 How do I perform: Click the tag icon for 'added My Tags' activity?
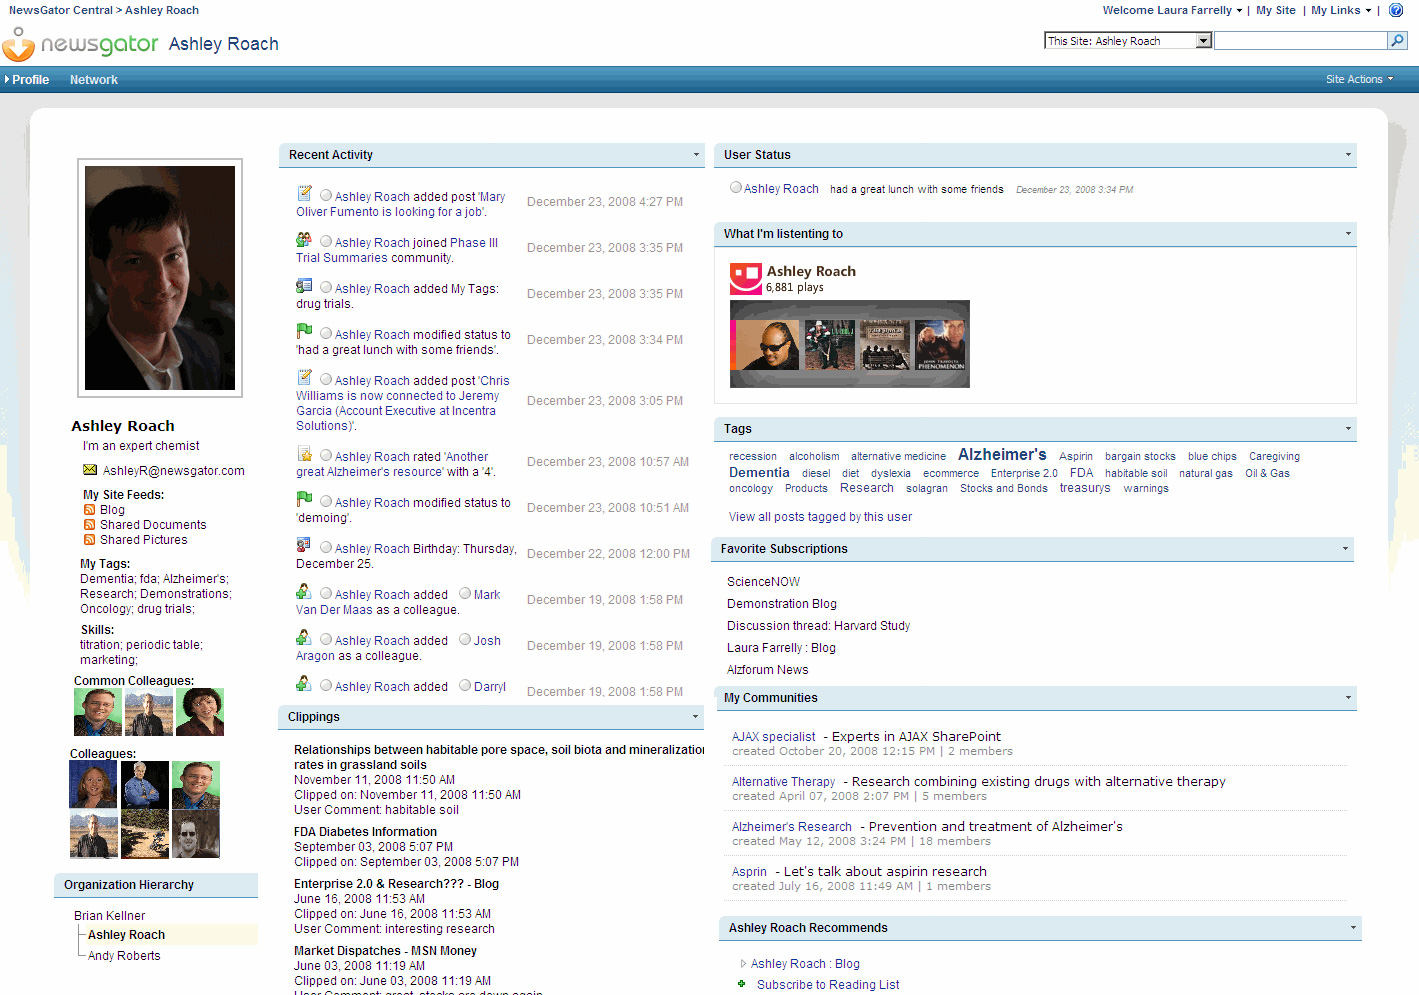click(304, 286)
